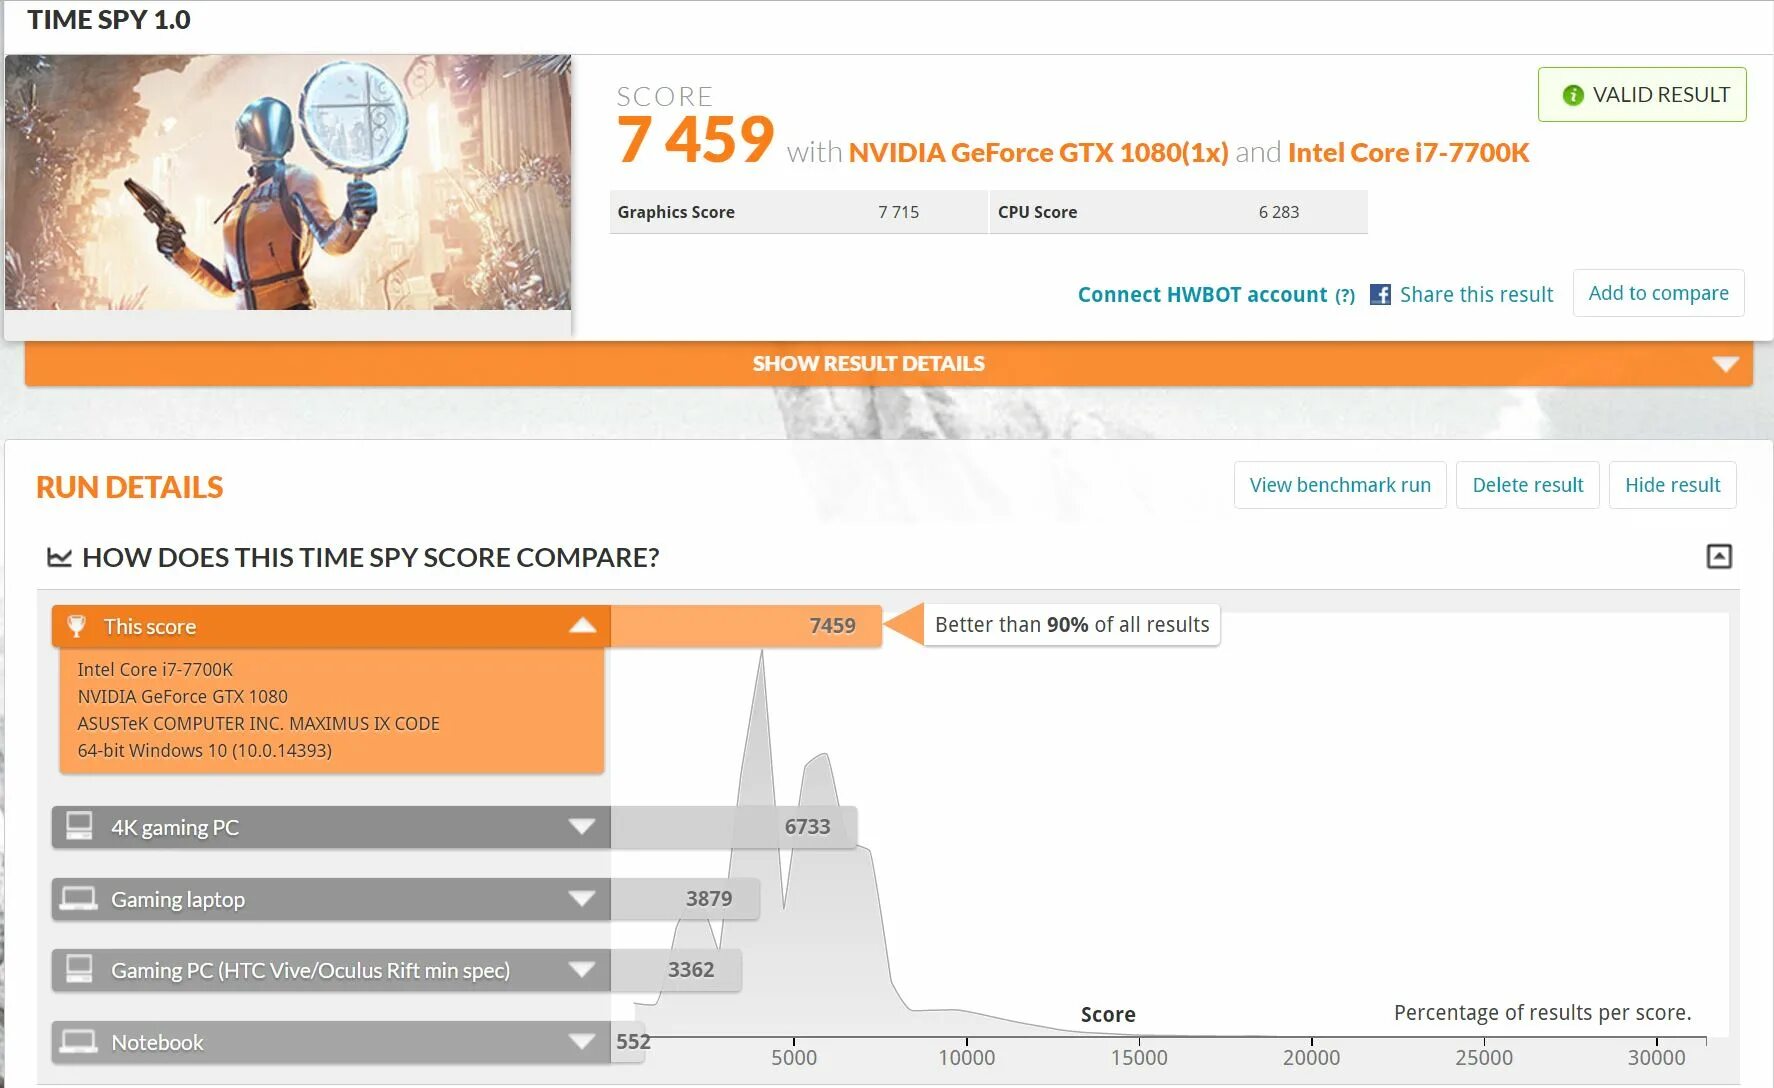Viewport: 1774px width, 1088px height.
Task: Click the green info icon in Valid Result
Action: (1573, 95)
